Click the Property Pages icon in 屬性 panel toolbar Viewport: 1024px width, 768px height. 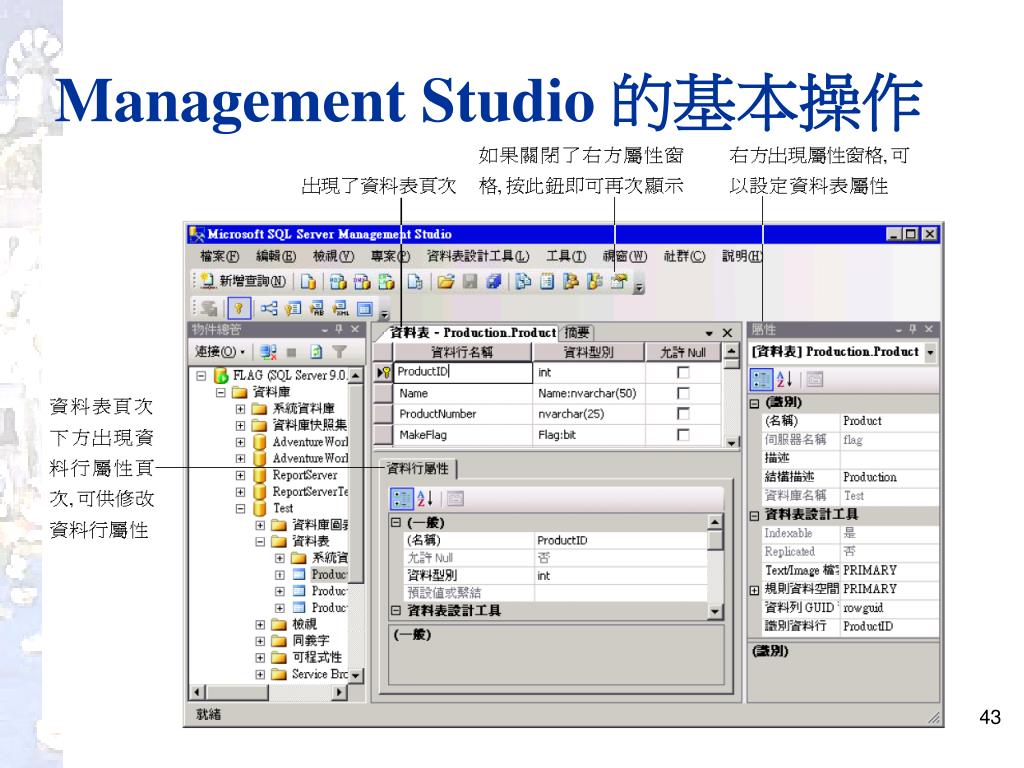(814, 379)
